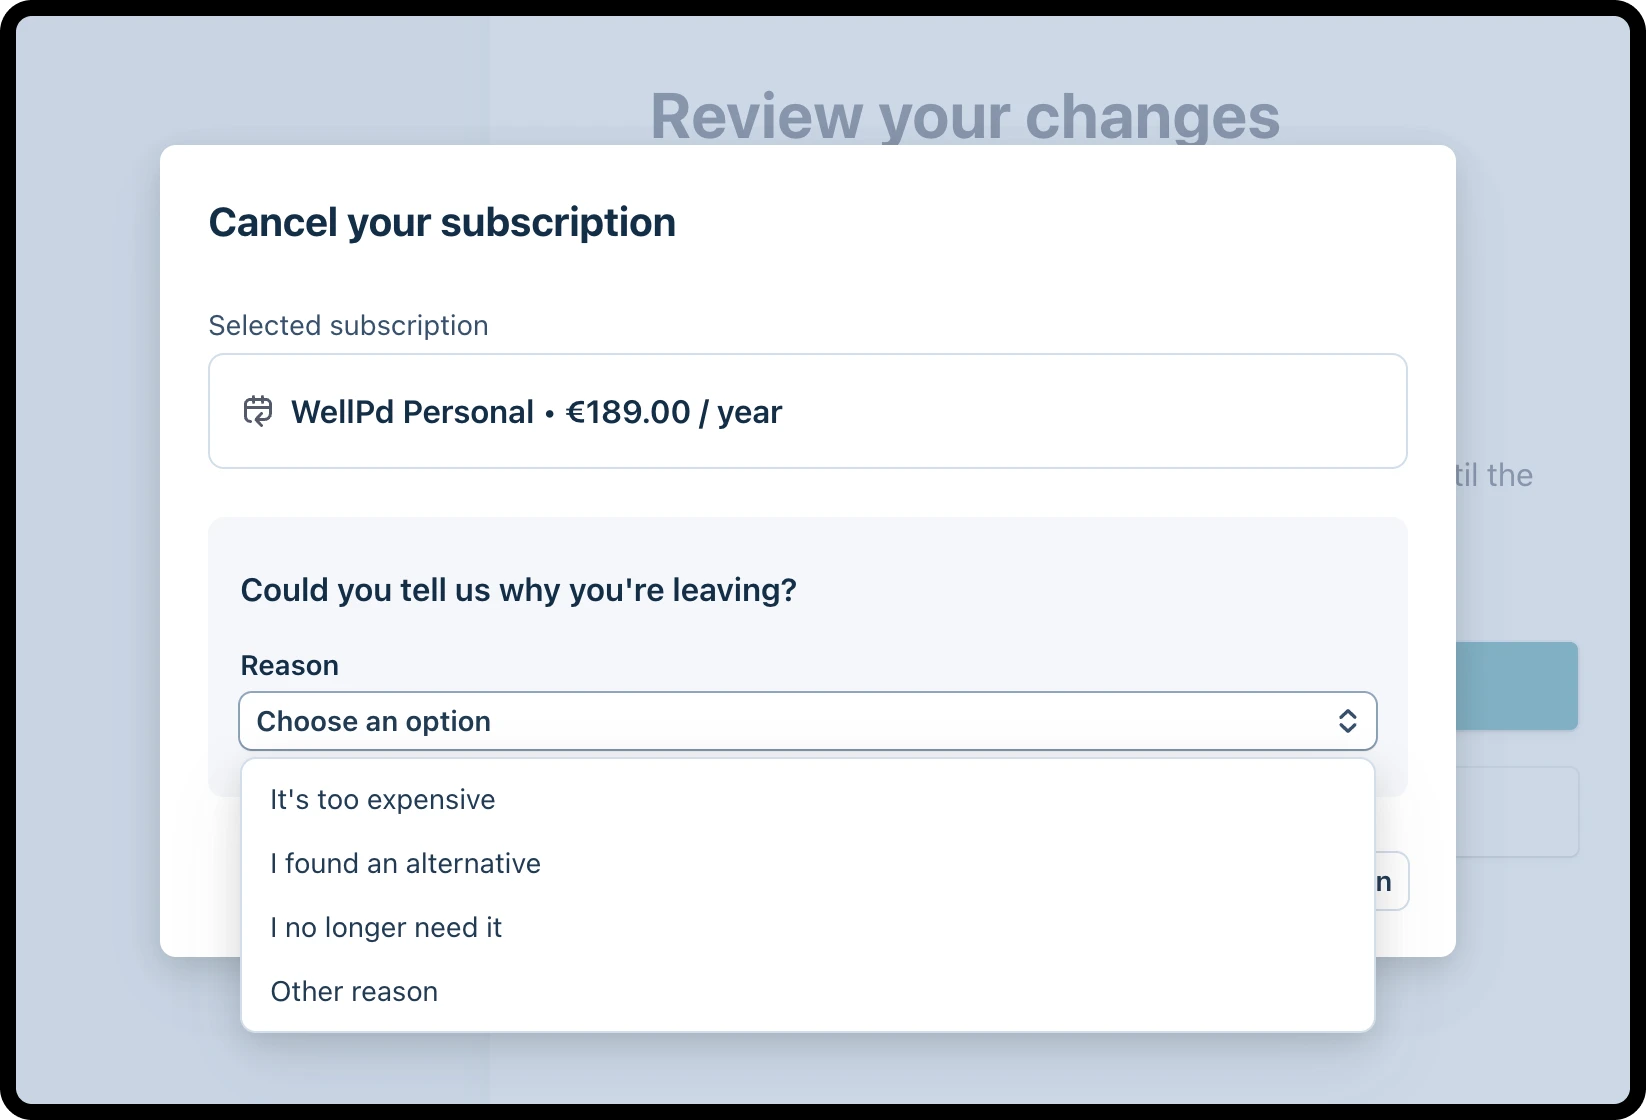Viewport: 1646px width, 1120px height.
Task: Click the "WellPd Personal" plan name
Action: tap(412, 412)
